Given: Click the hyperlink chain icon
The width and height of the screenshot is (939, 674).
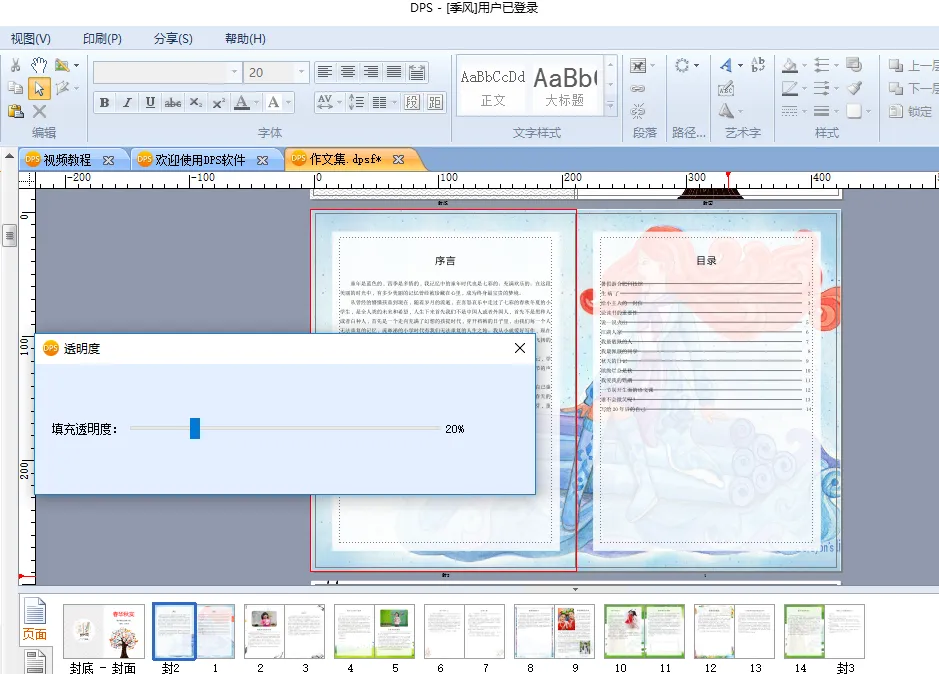Looking at the screenshot, I should 638,88.
